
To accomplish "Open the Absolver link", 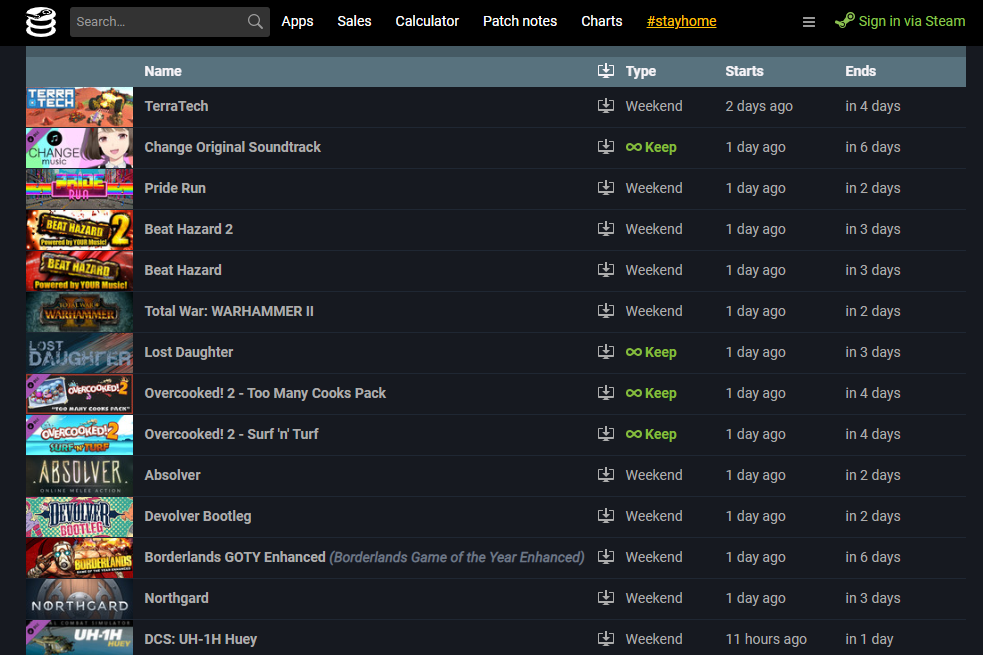I will coord(172,475).
